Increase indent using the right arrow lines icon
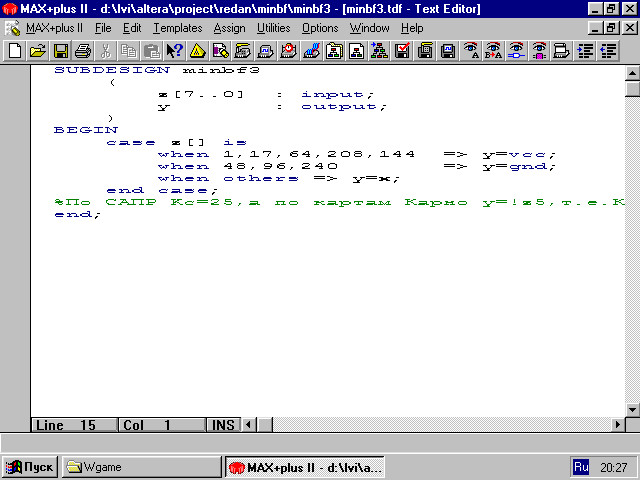 585,51
